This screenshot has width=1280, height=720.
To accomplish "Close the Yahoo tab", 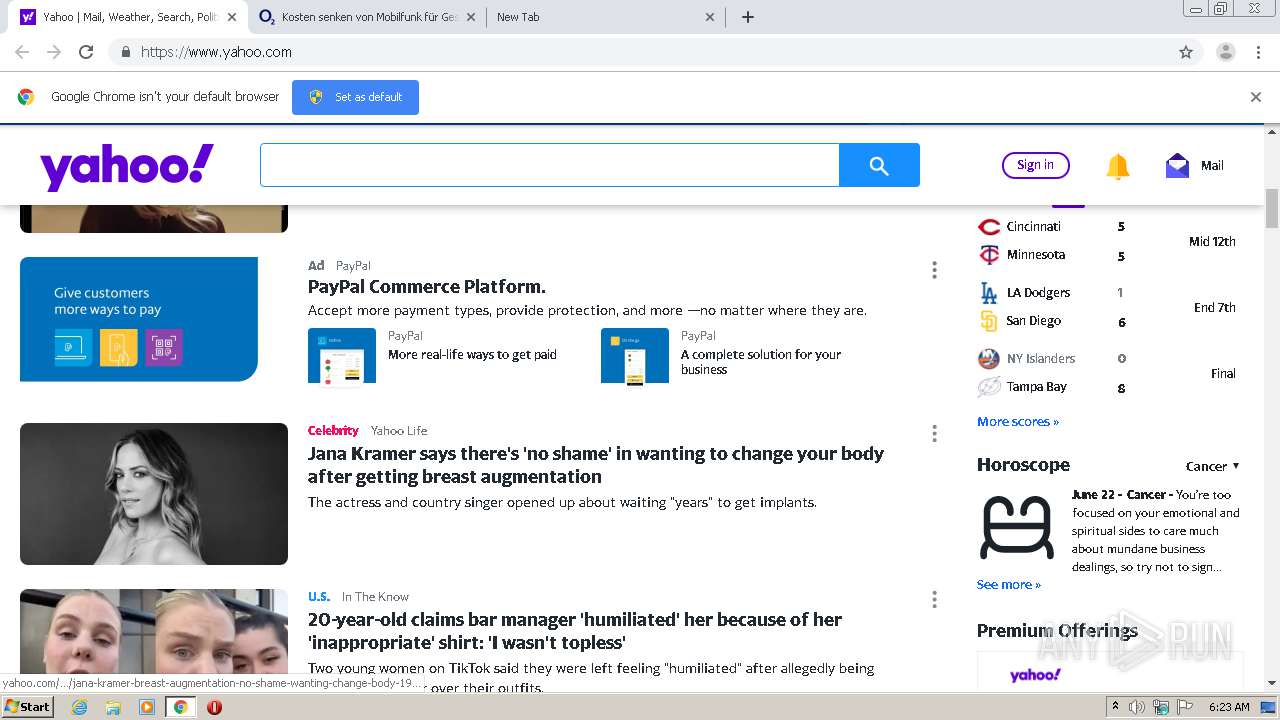I will point(232,17).
